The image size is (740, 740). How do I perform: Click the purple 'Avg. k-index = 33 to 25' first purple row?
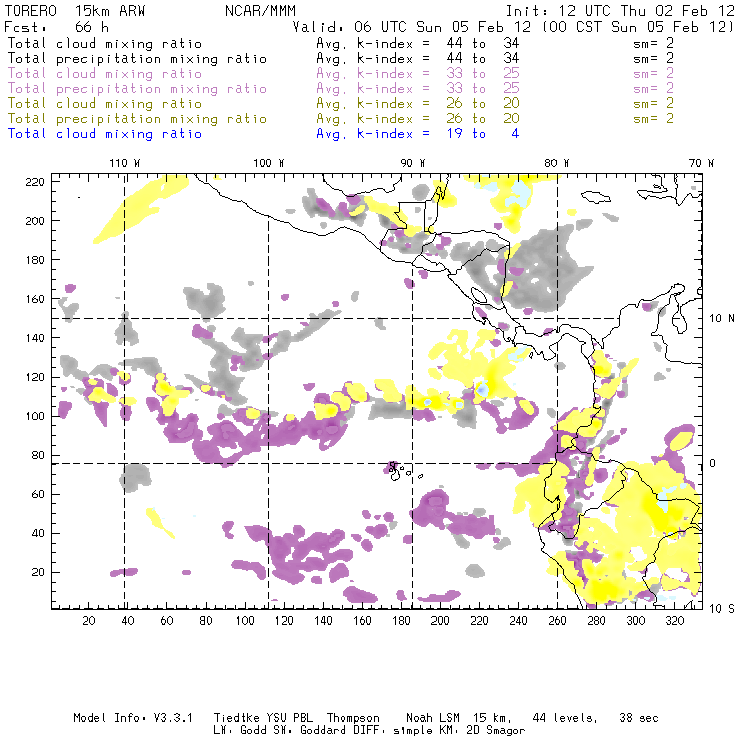point(418,74)
